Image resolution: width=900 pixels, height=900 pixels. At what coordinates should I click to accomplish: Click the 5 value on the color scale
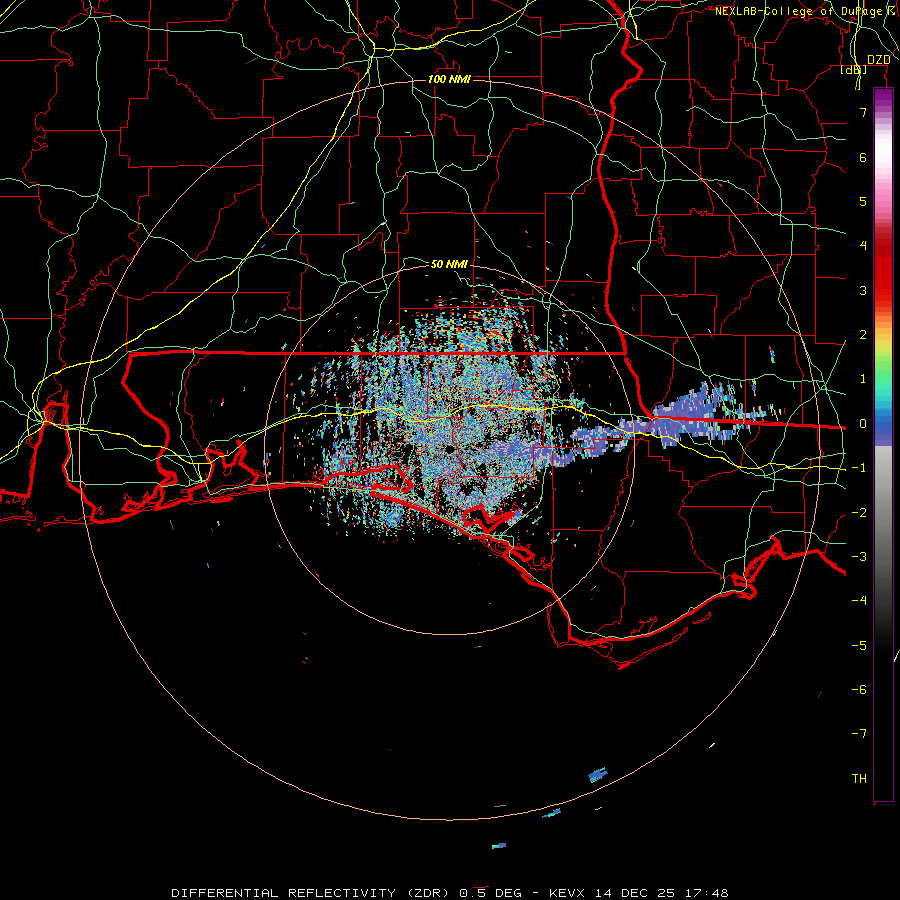(863, 201)
